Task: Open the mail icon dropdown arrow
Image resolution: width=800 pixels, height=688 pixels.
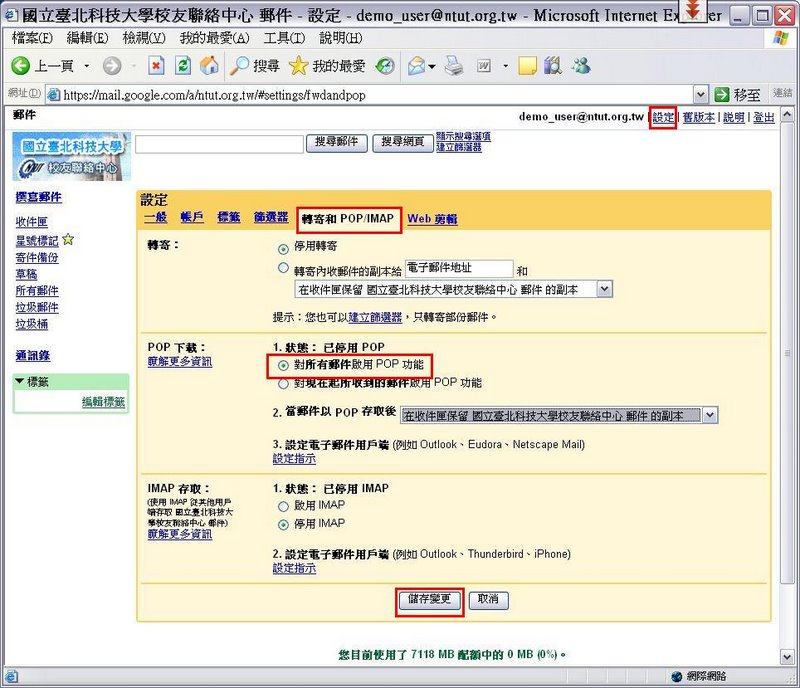Action: click(x=432, y=66)
